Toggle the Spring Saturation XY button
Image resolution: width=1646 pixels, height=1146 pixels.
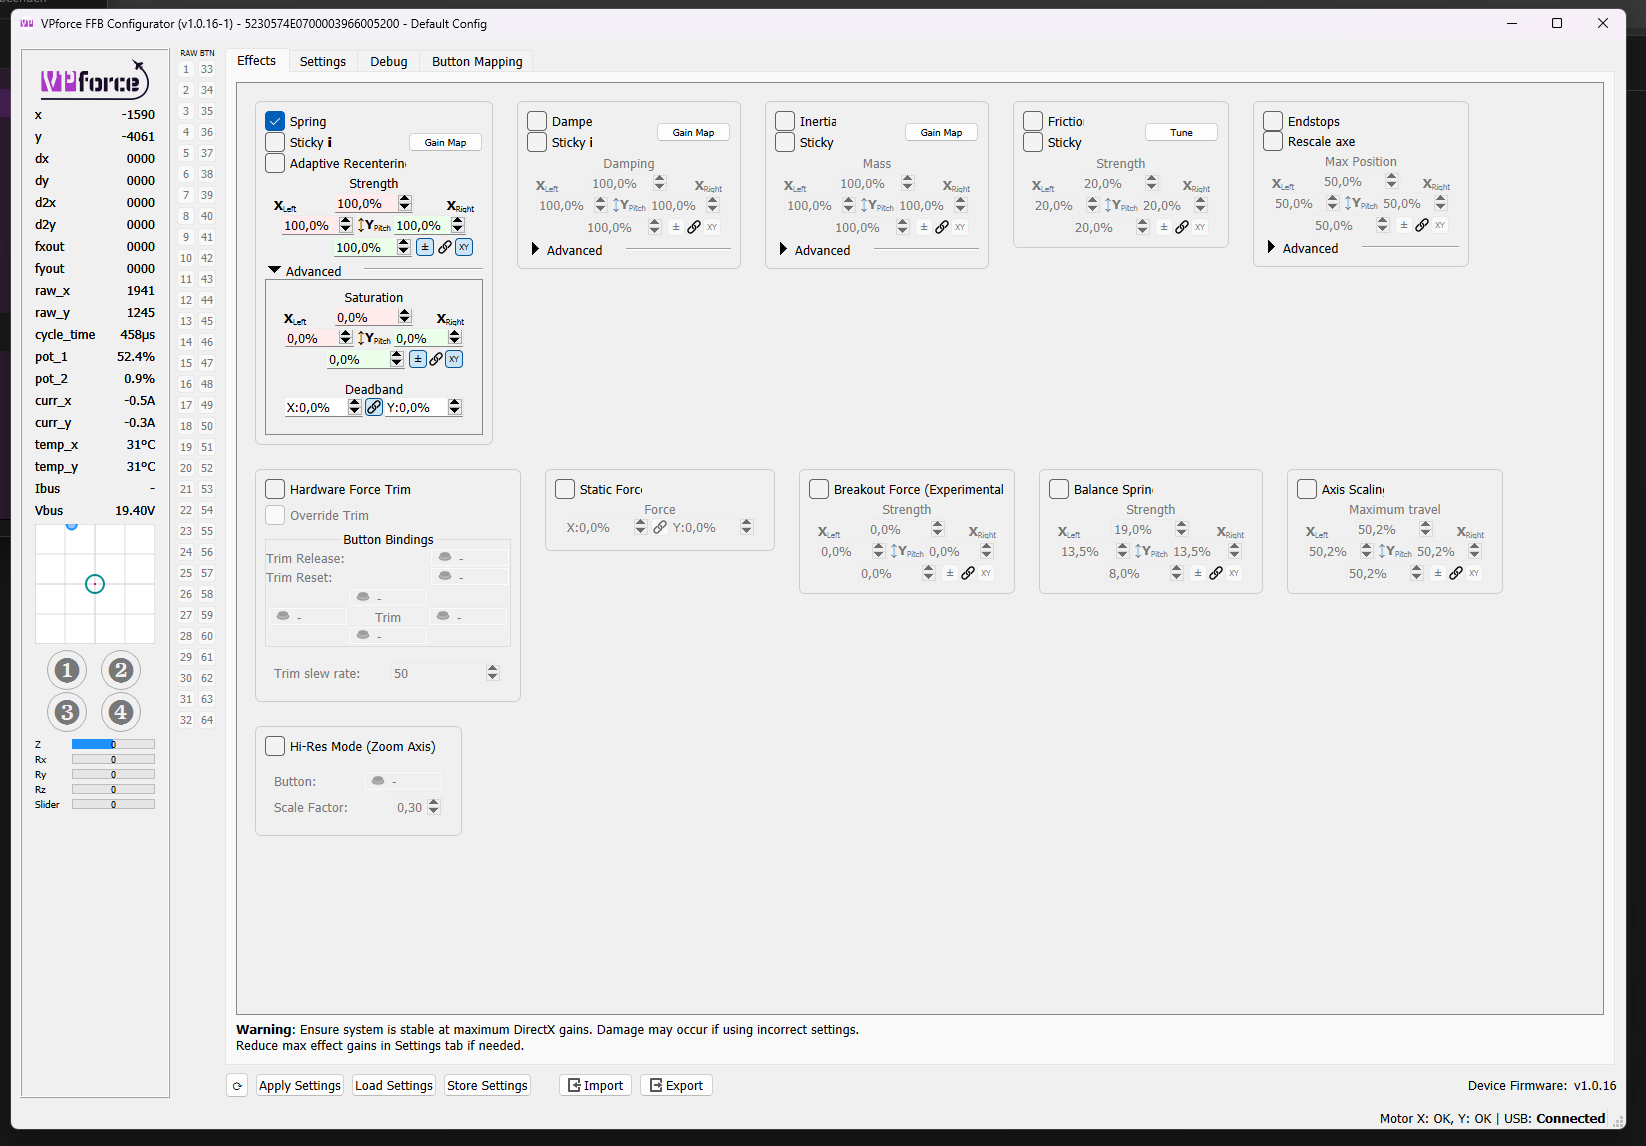[454, 359]
